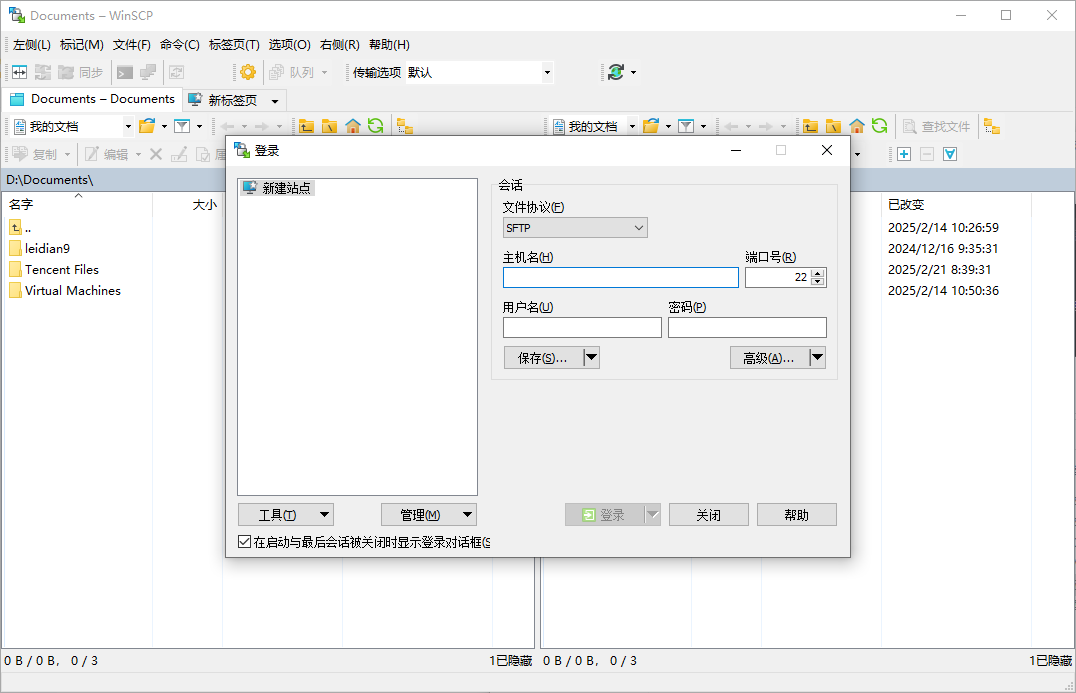This screenshot has height=693, width=1076.
Task: Click the plus select files icon
Action: 904,154
